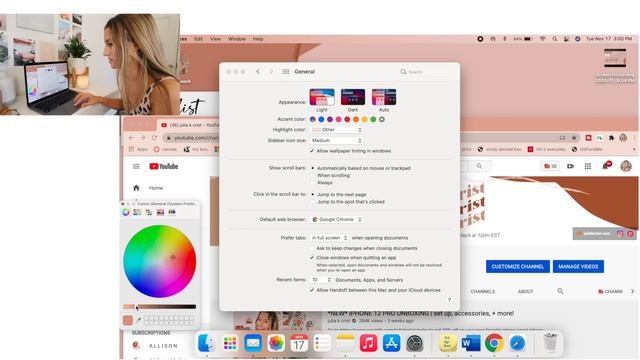Click MANAGE VIDEOS button on YouTube
The image size is (640, 360).
tap(578, 267)
